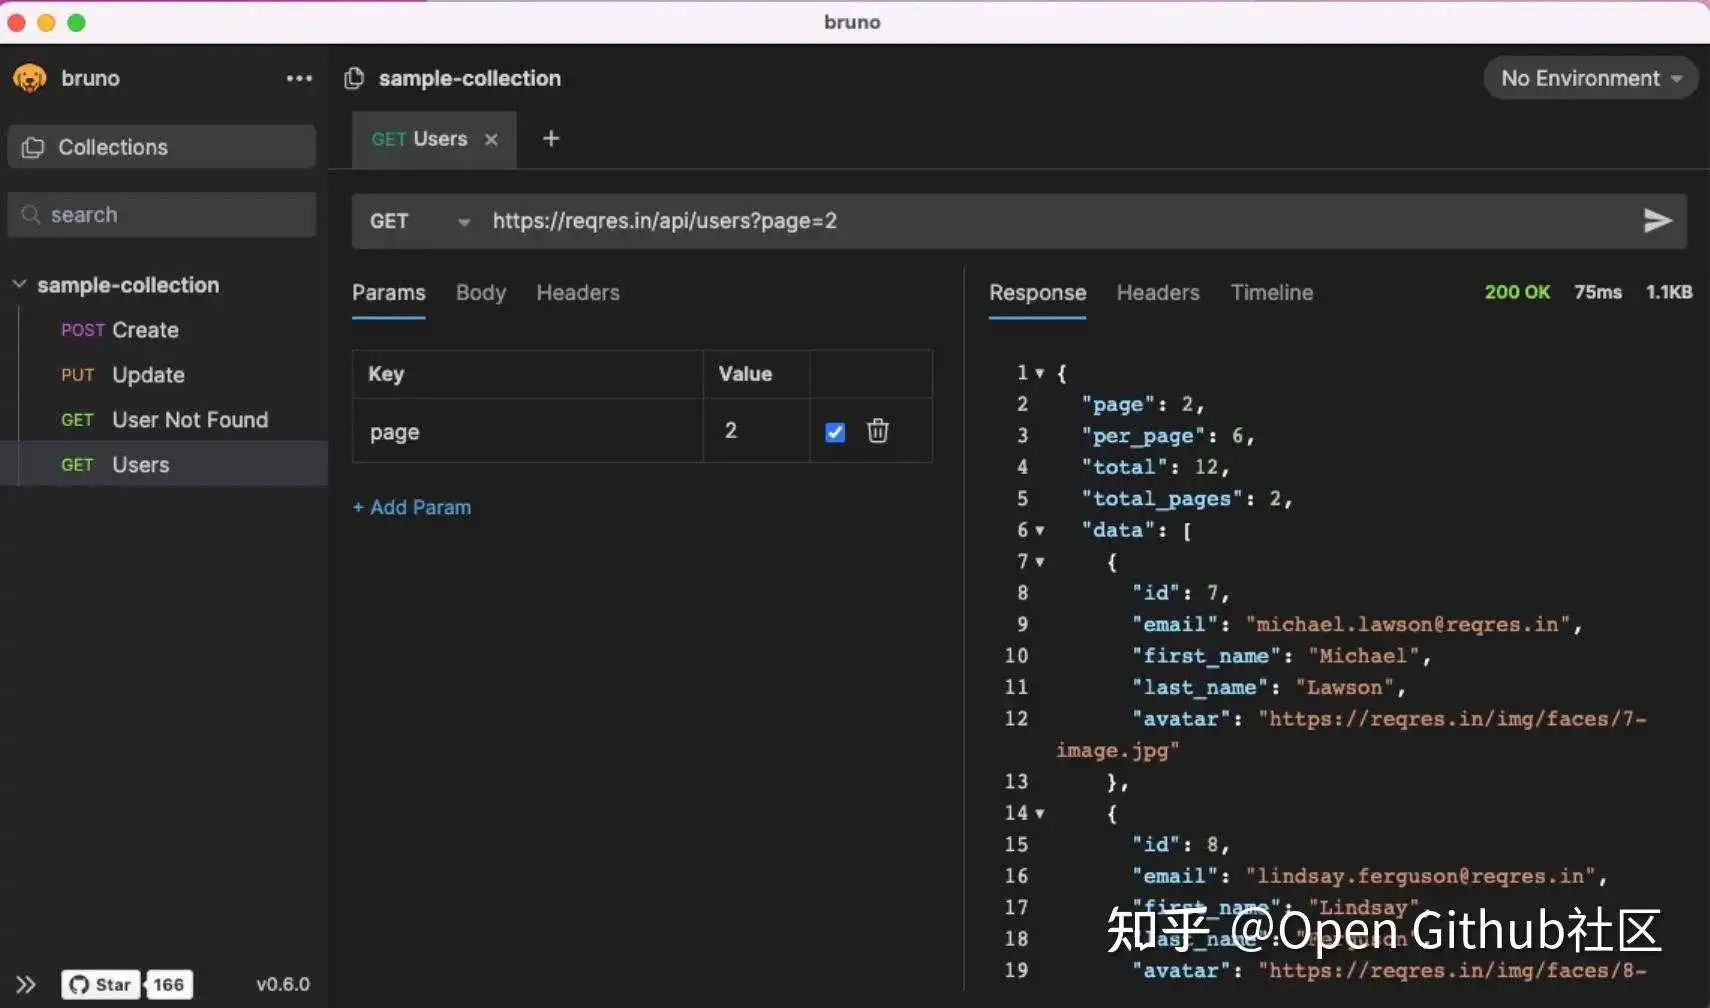
Task: Open the Timeline tab
Action: 1272,293
